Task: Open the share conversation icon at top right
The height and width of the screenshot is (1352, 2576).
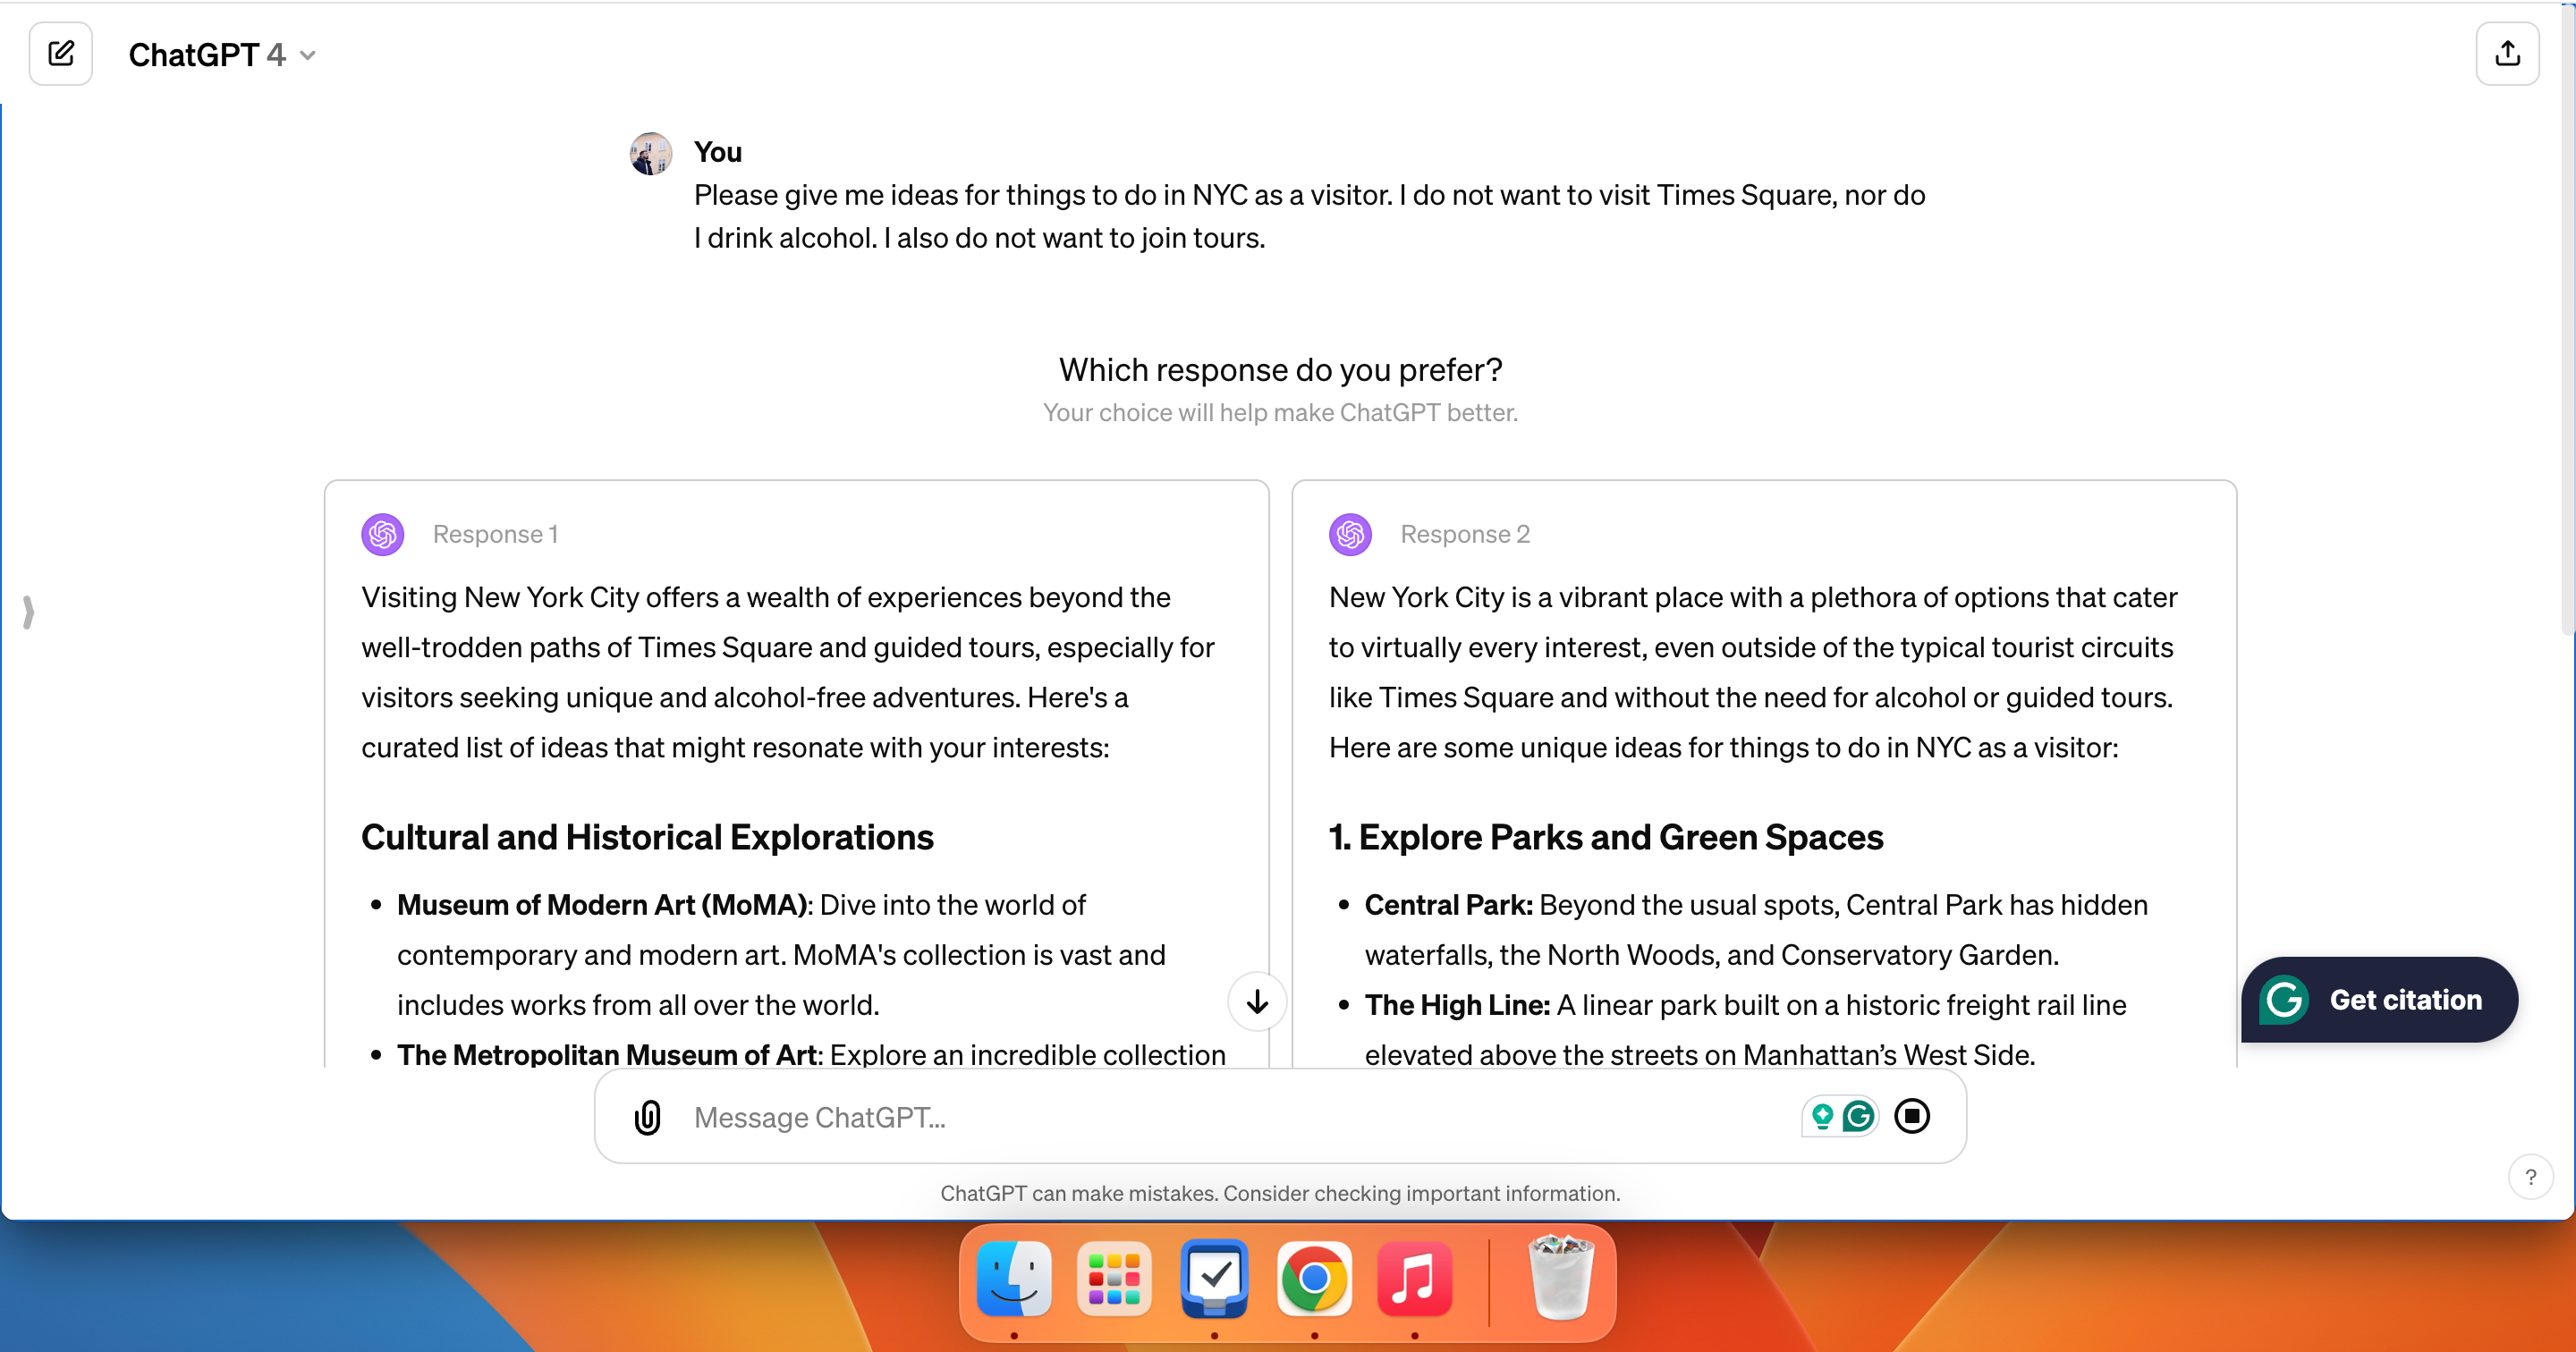Action: tap(2508, 54)
